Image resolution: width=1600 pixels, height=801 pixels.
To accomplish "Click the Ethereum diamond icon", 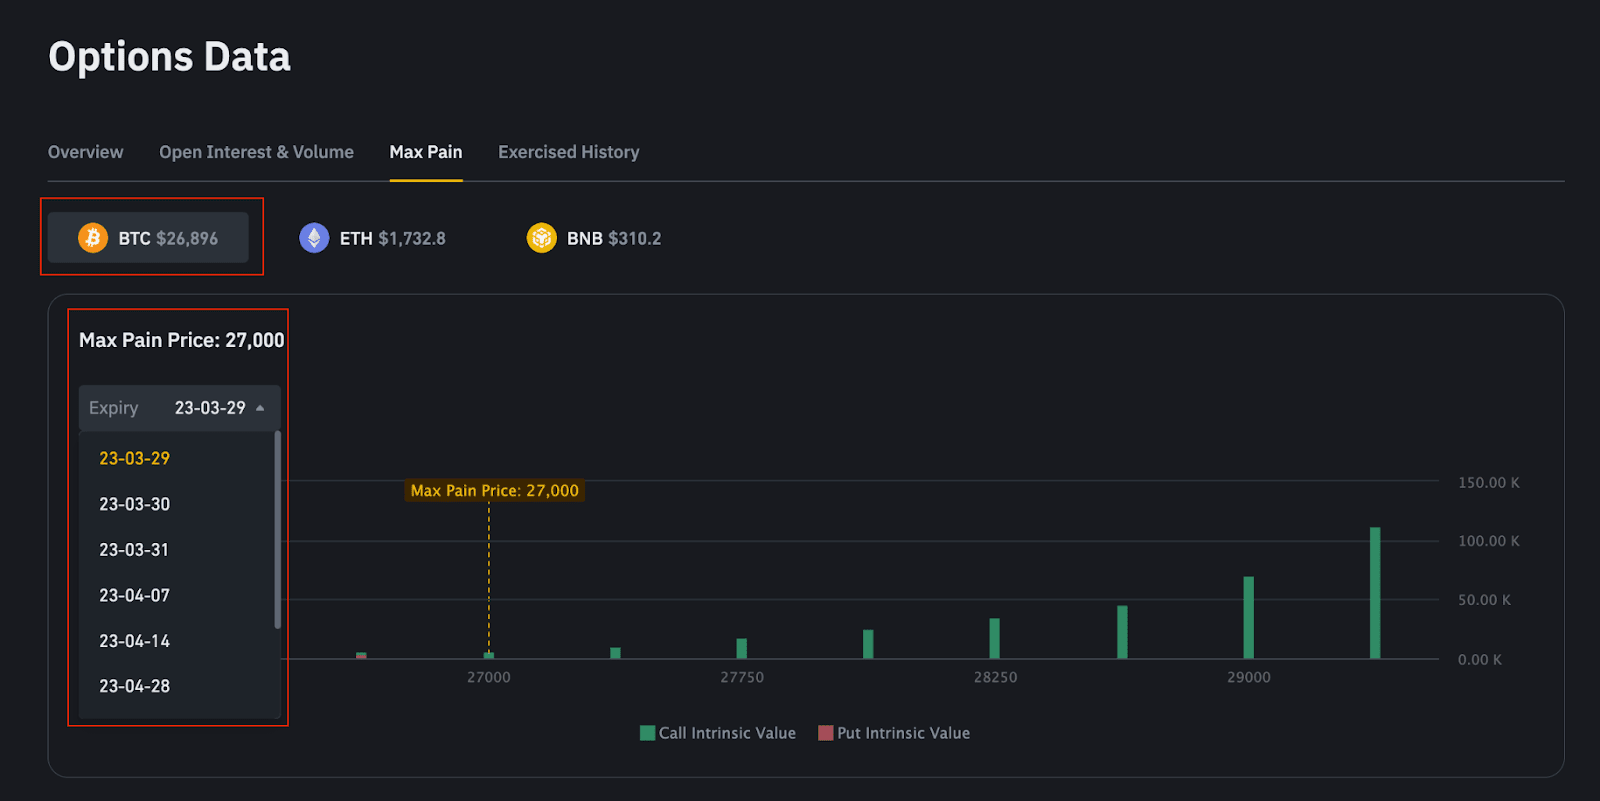I will coord(314,238).
